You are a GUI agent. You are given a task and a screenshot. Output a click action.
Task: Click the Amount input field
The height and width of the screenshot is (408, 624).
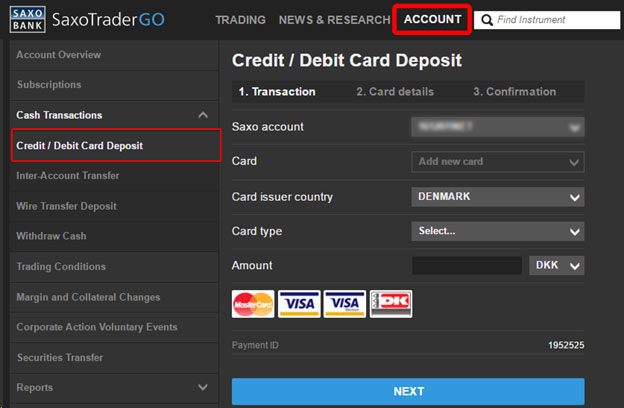click(467, 265)
